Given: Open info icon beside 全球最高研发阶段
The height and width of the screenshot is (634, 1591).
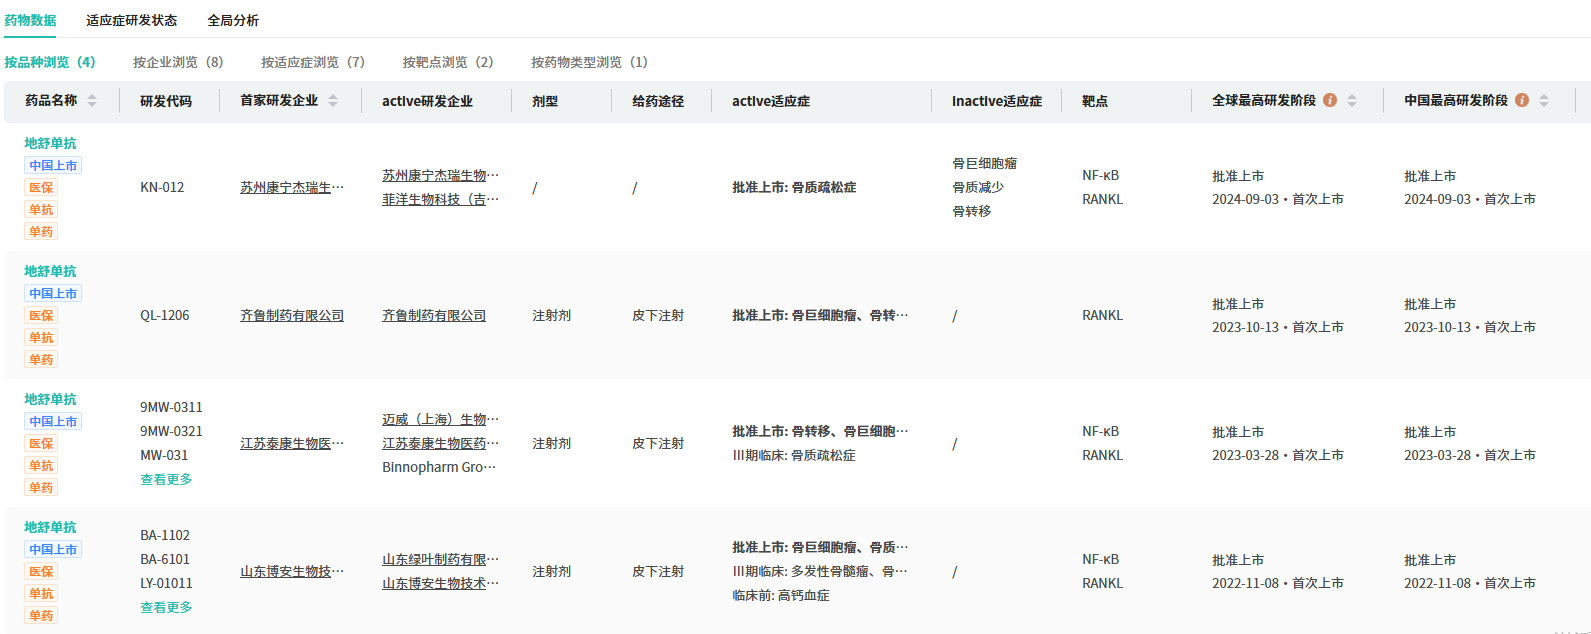Looking at the screenshot, I should pos(1330,100).
